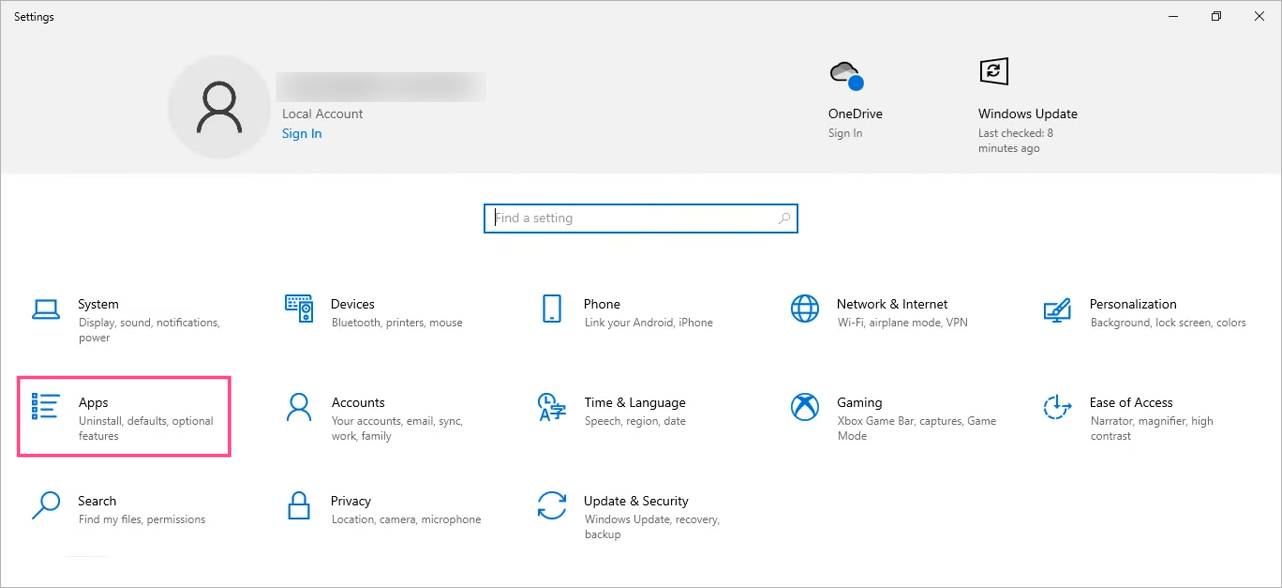Screen dimensions: 1282x588
Task: Open the Ease of Access icon
Action: tap(1057, 407)
